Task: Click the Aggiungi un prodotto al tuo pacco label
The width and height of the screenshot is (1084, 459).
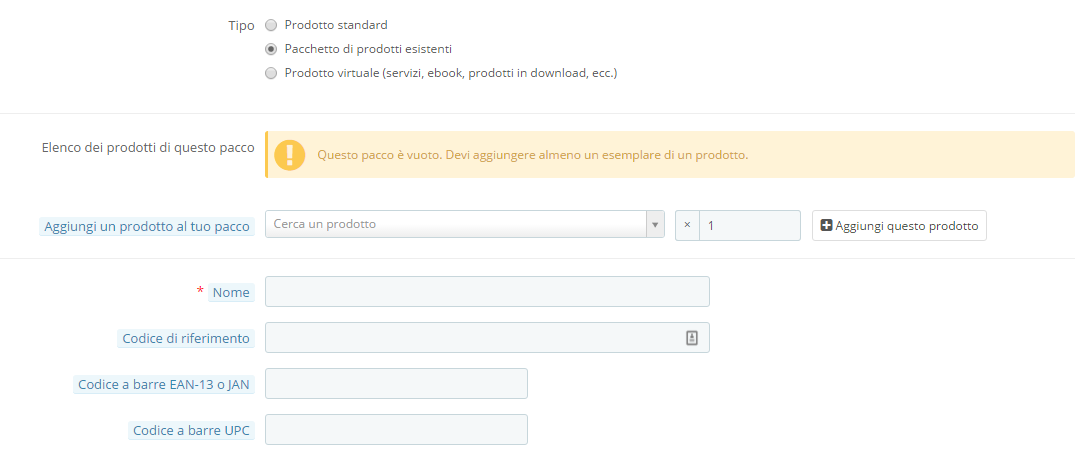Action: [147, 227]
